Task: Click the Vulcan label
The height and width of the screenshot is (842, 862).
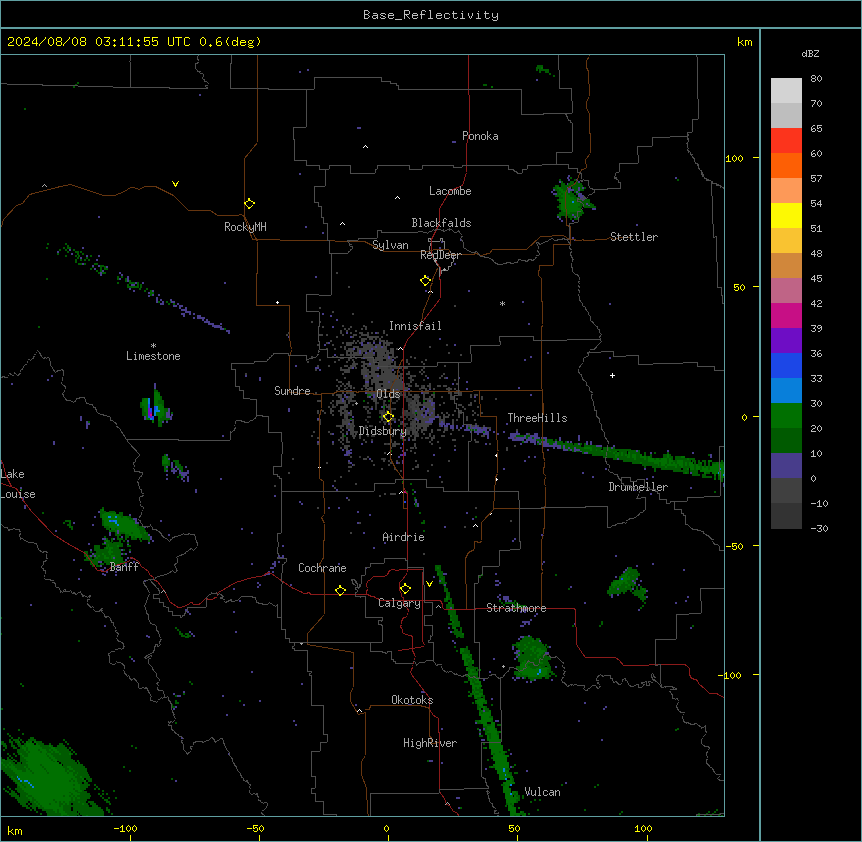Action: coord(542,792)
